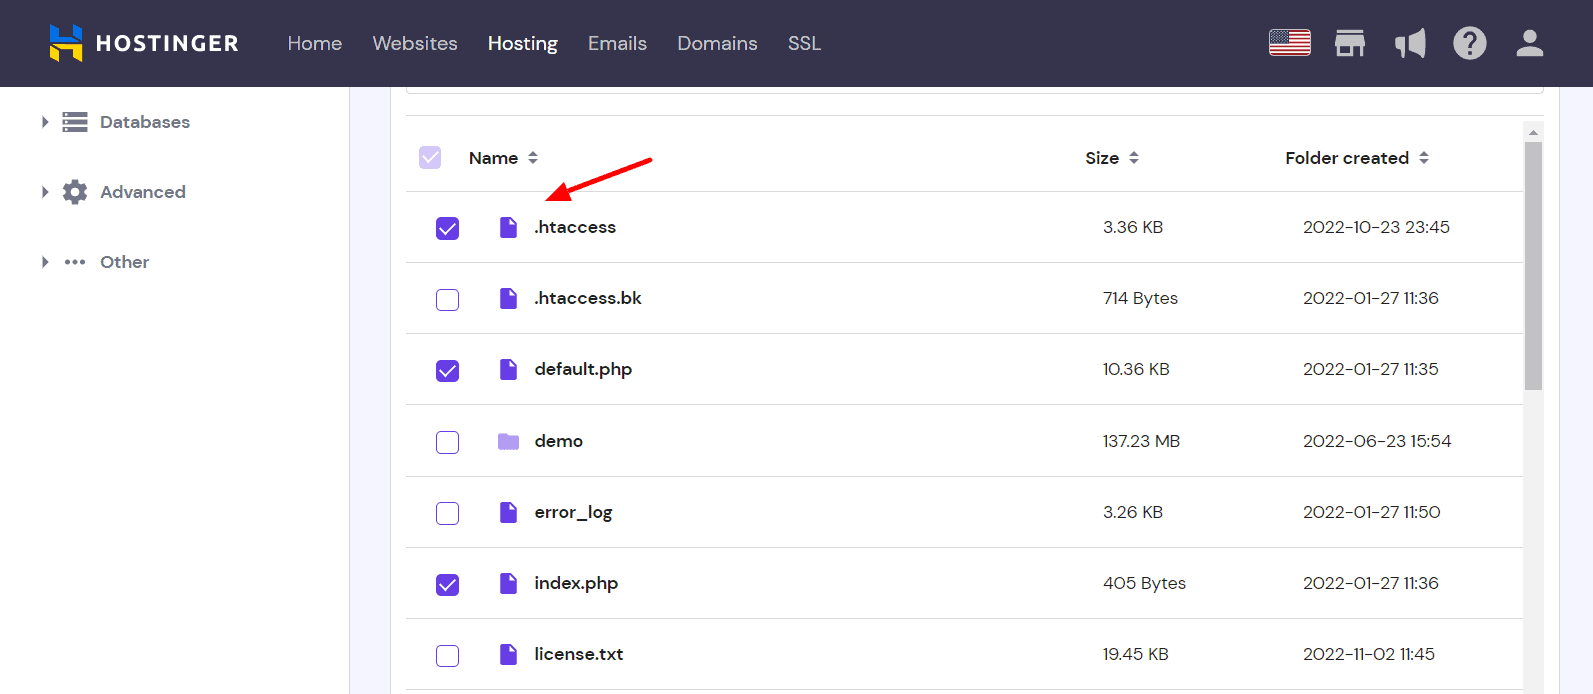Open the store marketplace icon
The width and height of the screenshot is (1593, 694).
1350,43
